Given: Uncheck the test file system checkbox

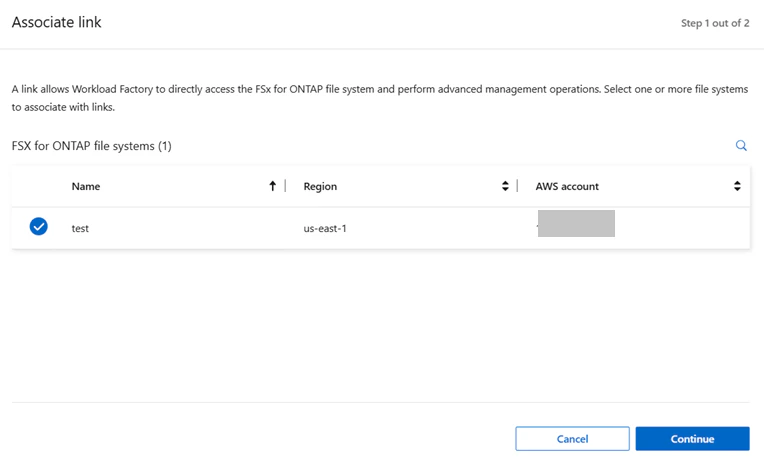Looking at the screenshot, I should tap(38, 226).
